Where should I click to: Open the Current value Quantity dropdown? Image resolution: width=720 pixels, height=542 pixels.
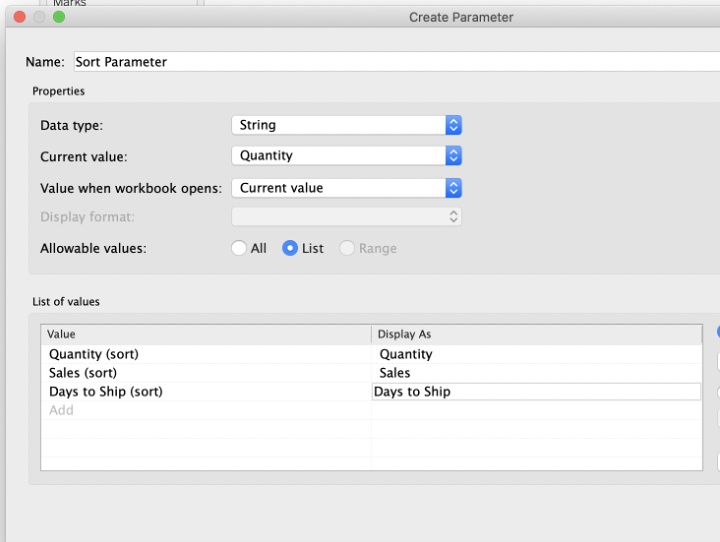tap(346, 156)
